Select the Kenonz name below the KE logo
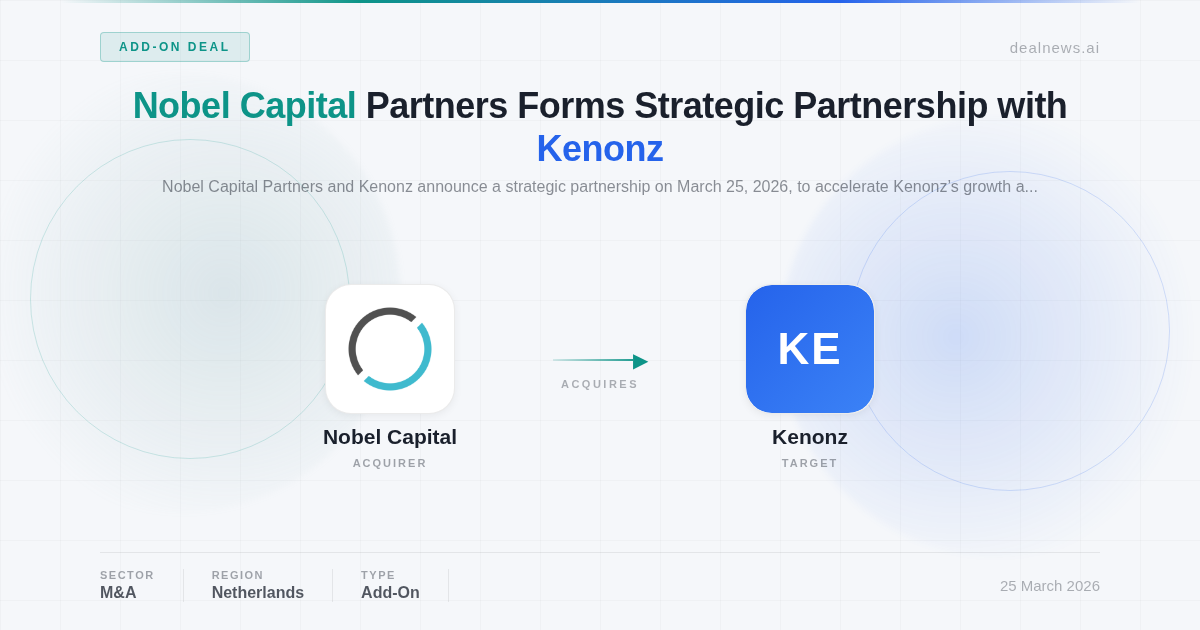The height and width of the screenshot is (630, 1200). (x=810, y=437)
